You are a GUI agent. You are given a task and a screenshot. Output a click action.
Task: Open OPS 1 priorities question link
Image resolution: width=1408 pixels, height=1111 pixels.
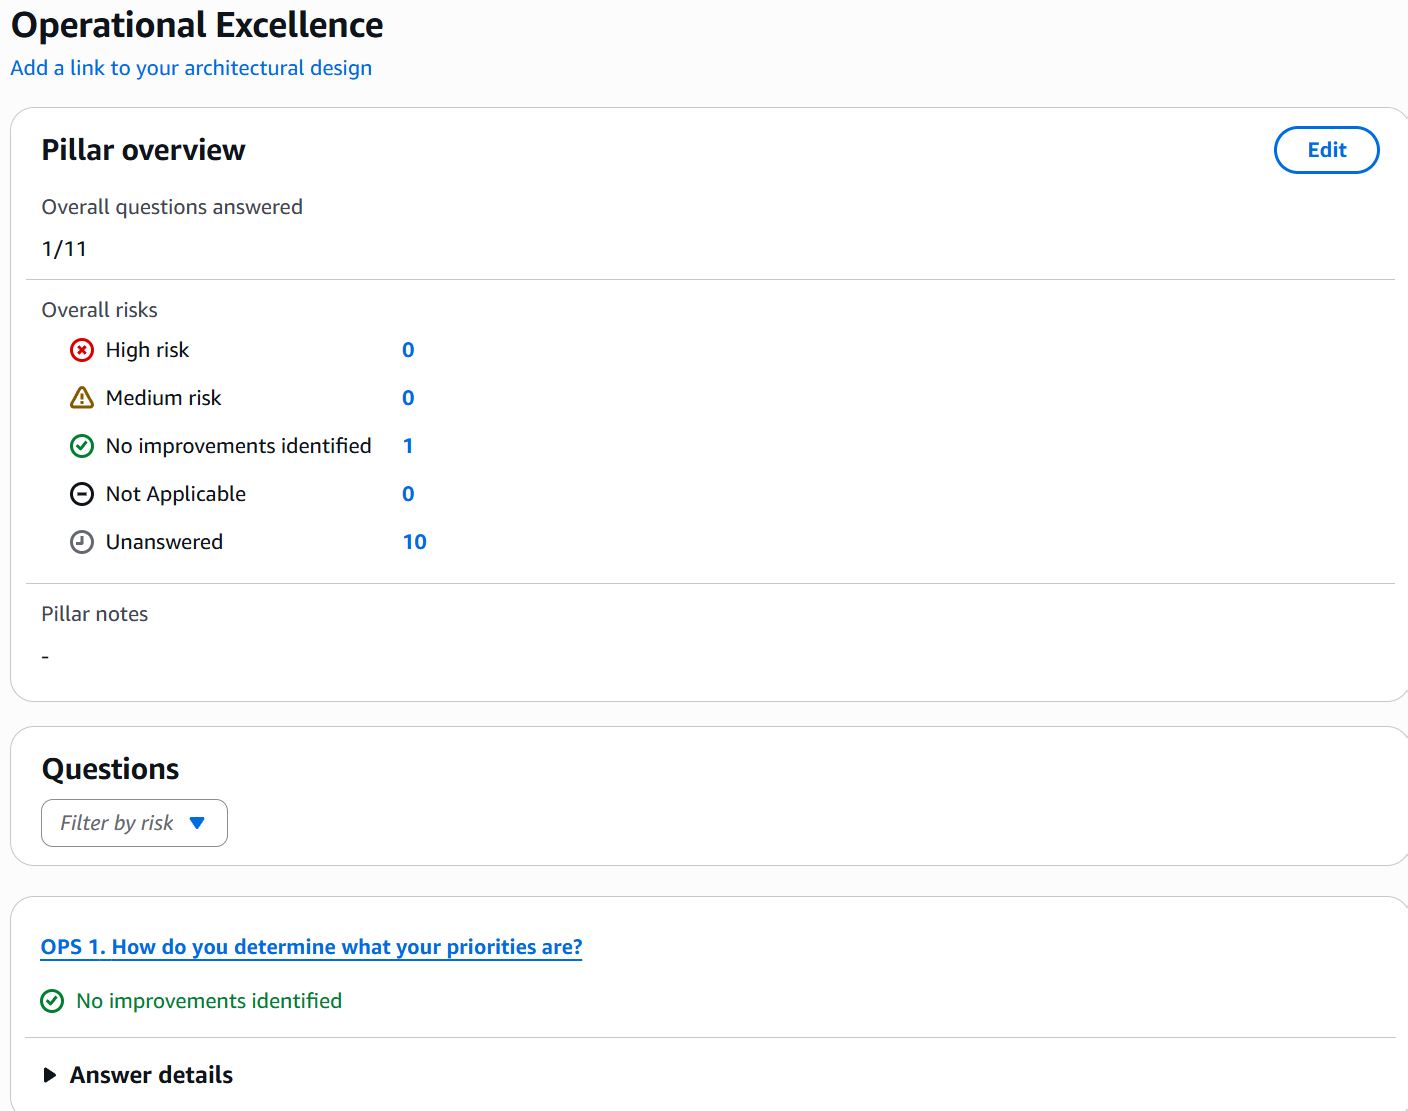[311, 947]
